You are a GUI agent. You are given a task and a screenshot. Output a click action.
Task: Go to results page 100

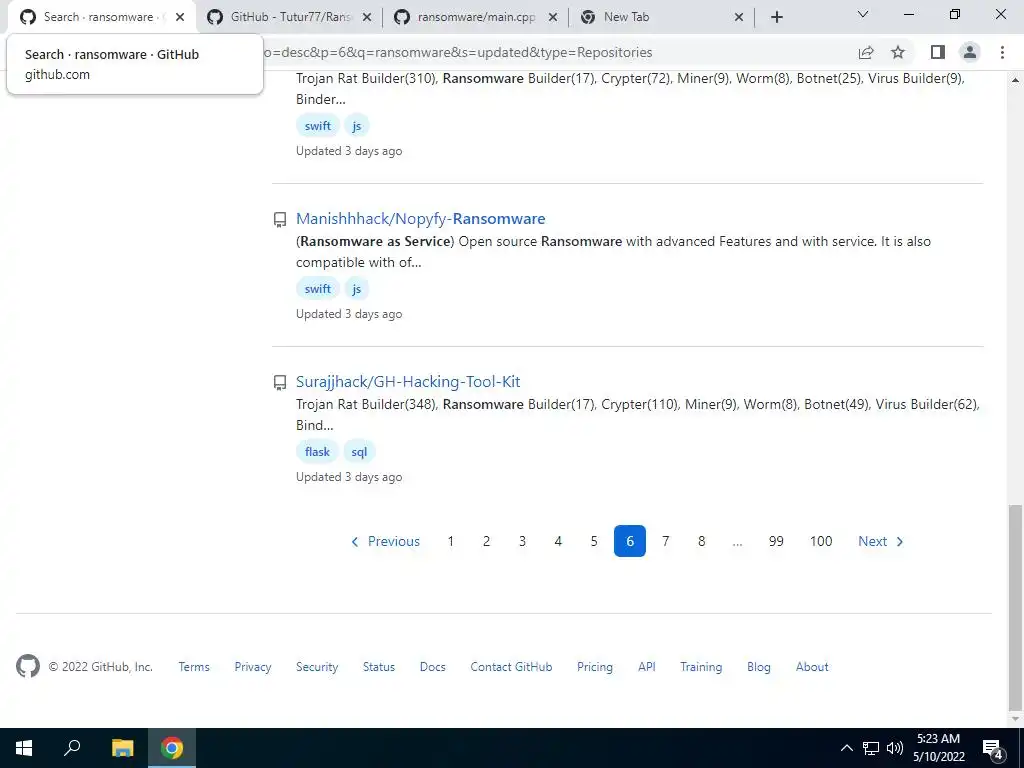pyautogui.click(x=821, y=541)
